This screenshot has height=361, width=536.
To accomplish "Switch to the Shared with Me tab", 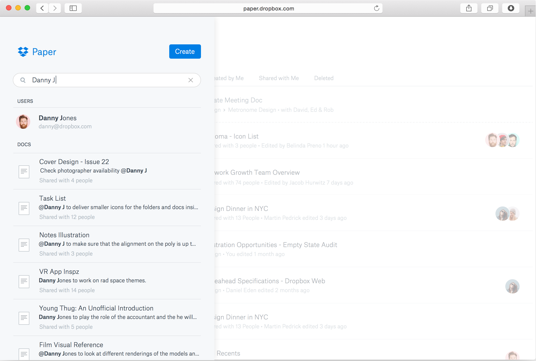I will click(279, 78).
